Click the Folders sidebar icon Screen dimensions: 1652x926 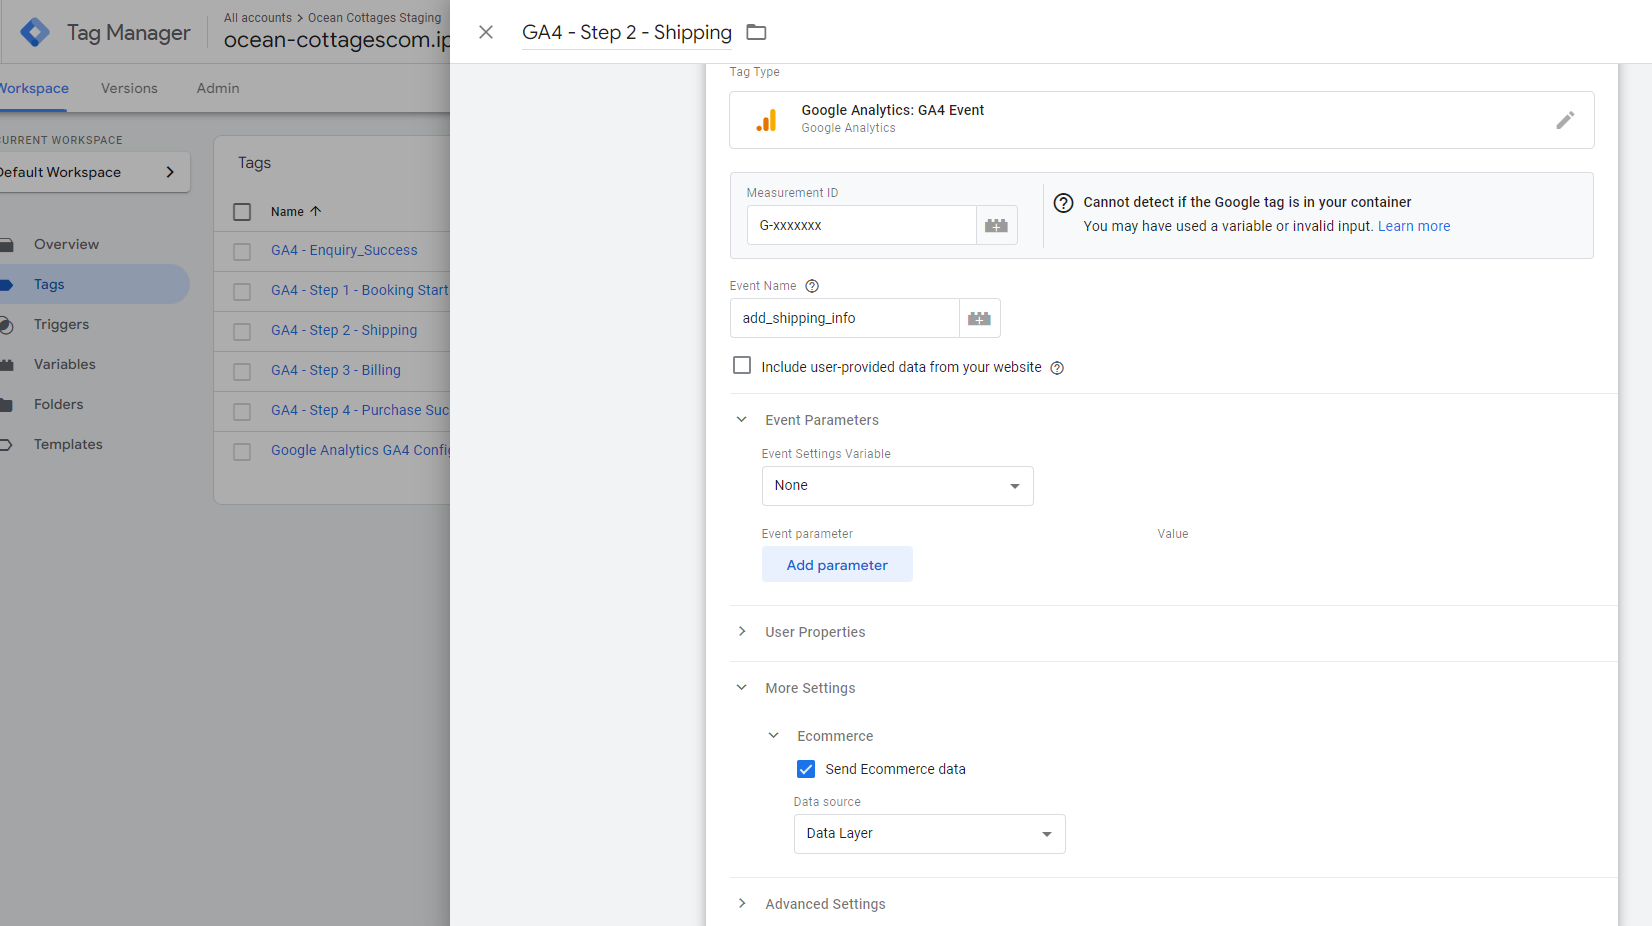click(6, 405)
